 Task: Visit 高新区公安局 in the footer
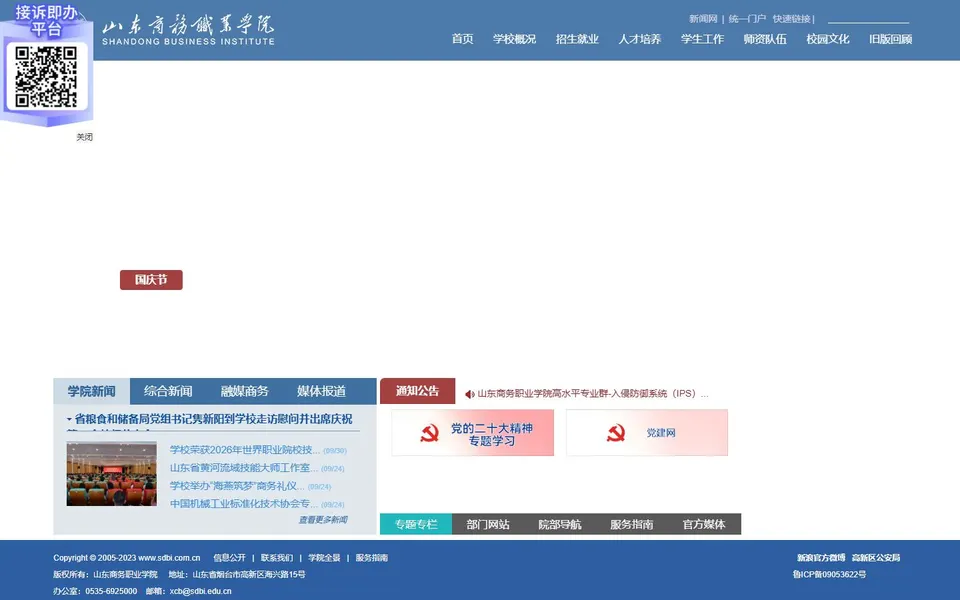tap(876, 558)
